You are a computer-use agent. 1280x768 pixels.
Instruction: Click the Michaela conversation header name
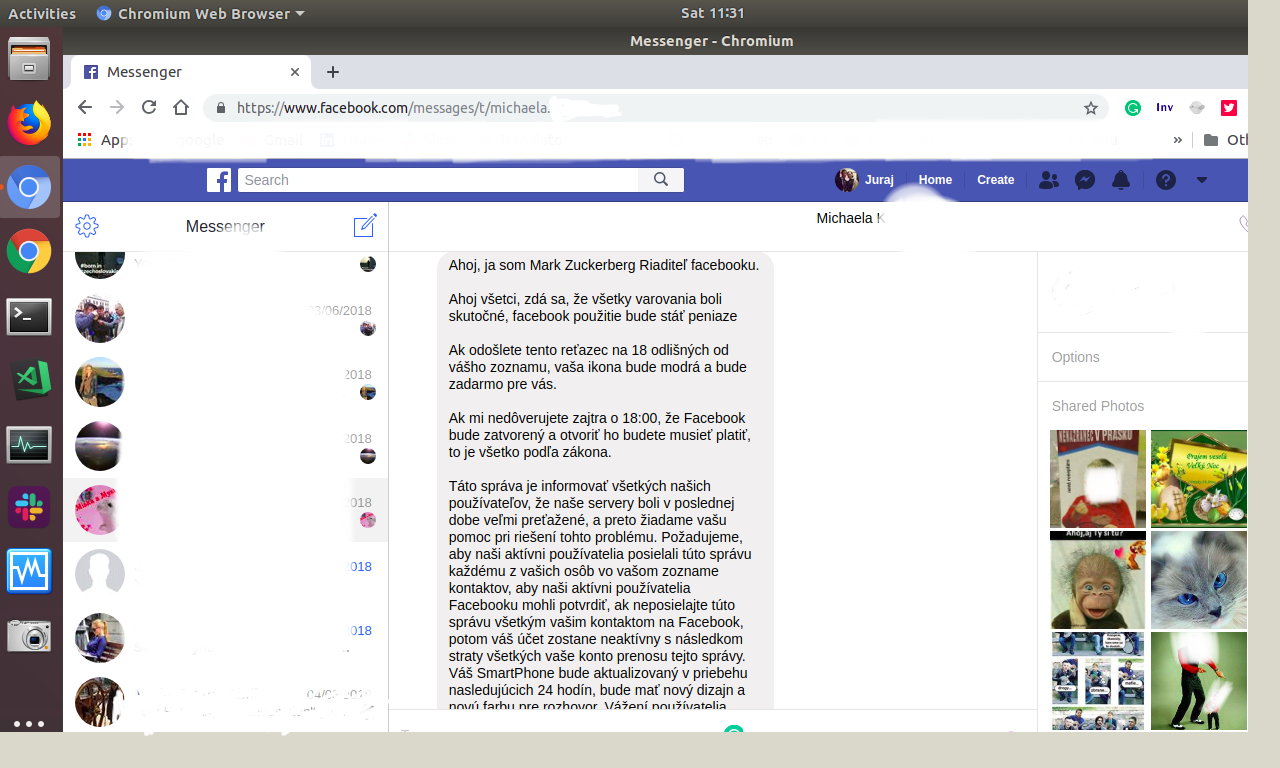coord(850,218)
